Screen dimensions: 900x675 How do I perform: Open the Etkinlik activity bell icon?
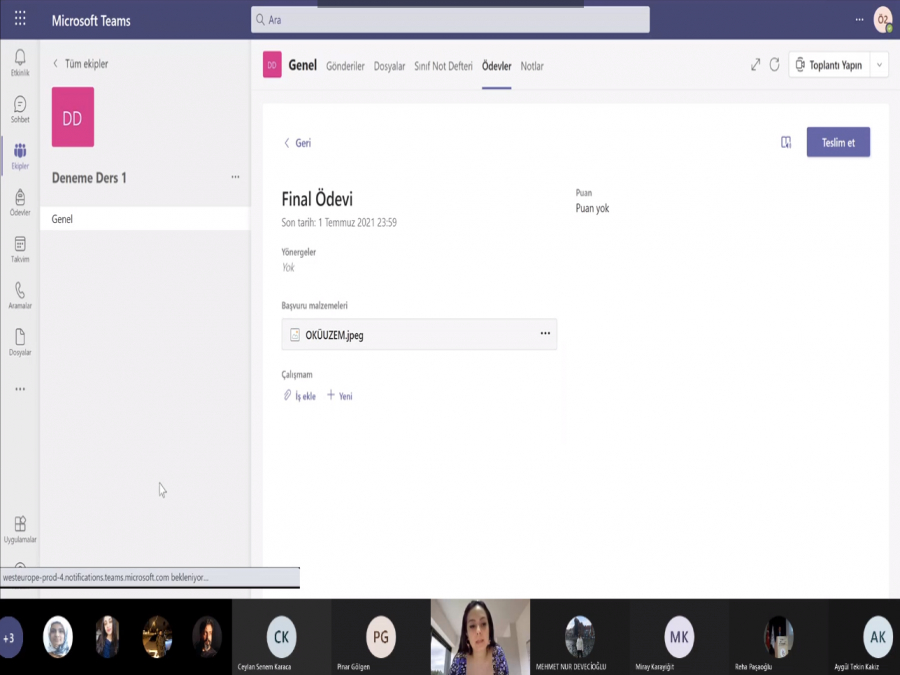[x=20, y=62]
